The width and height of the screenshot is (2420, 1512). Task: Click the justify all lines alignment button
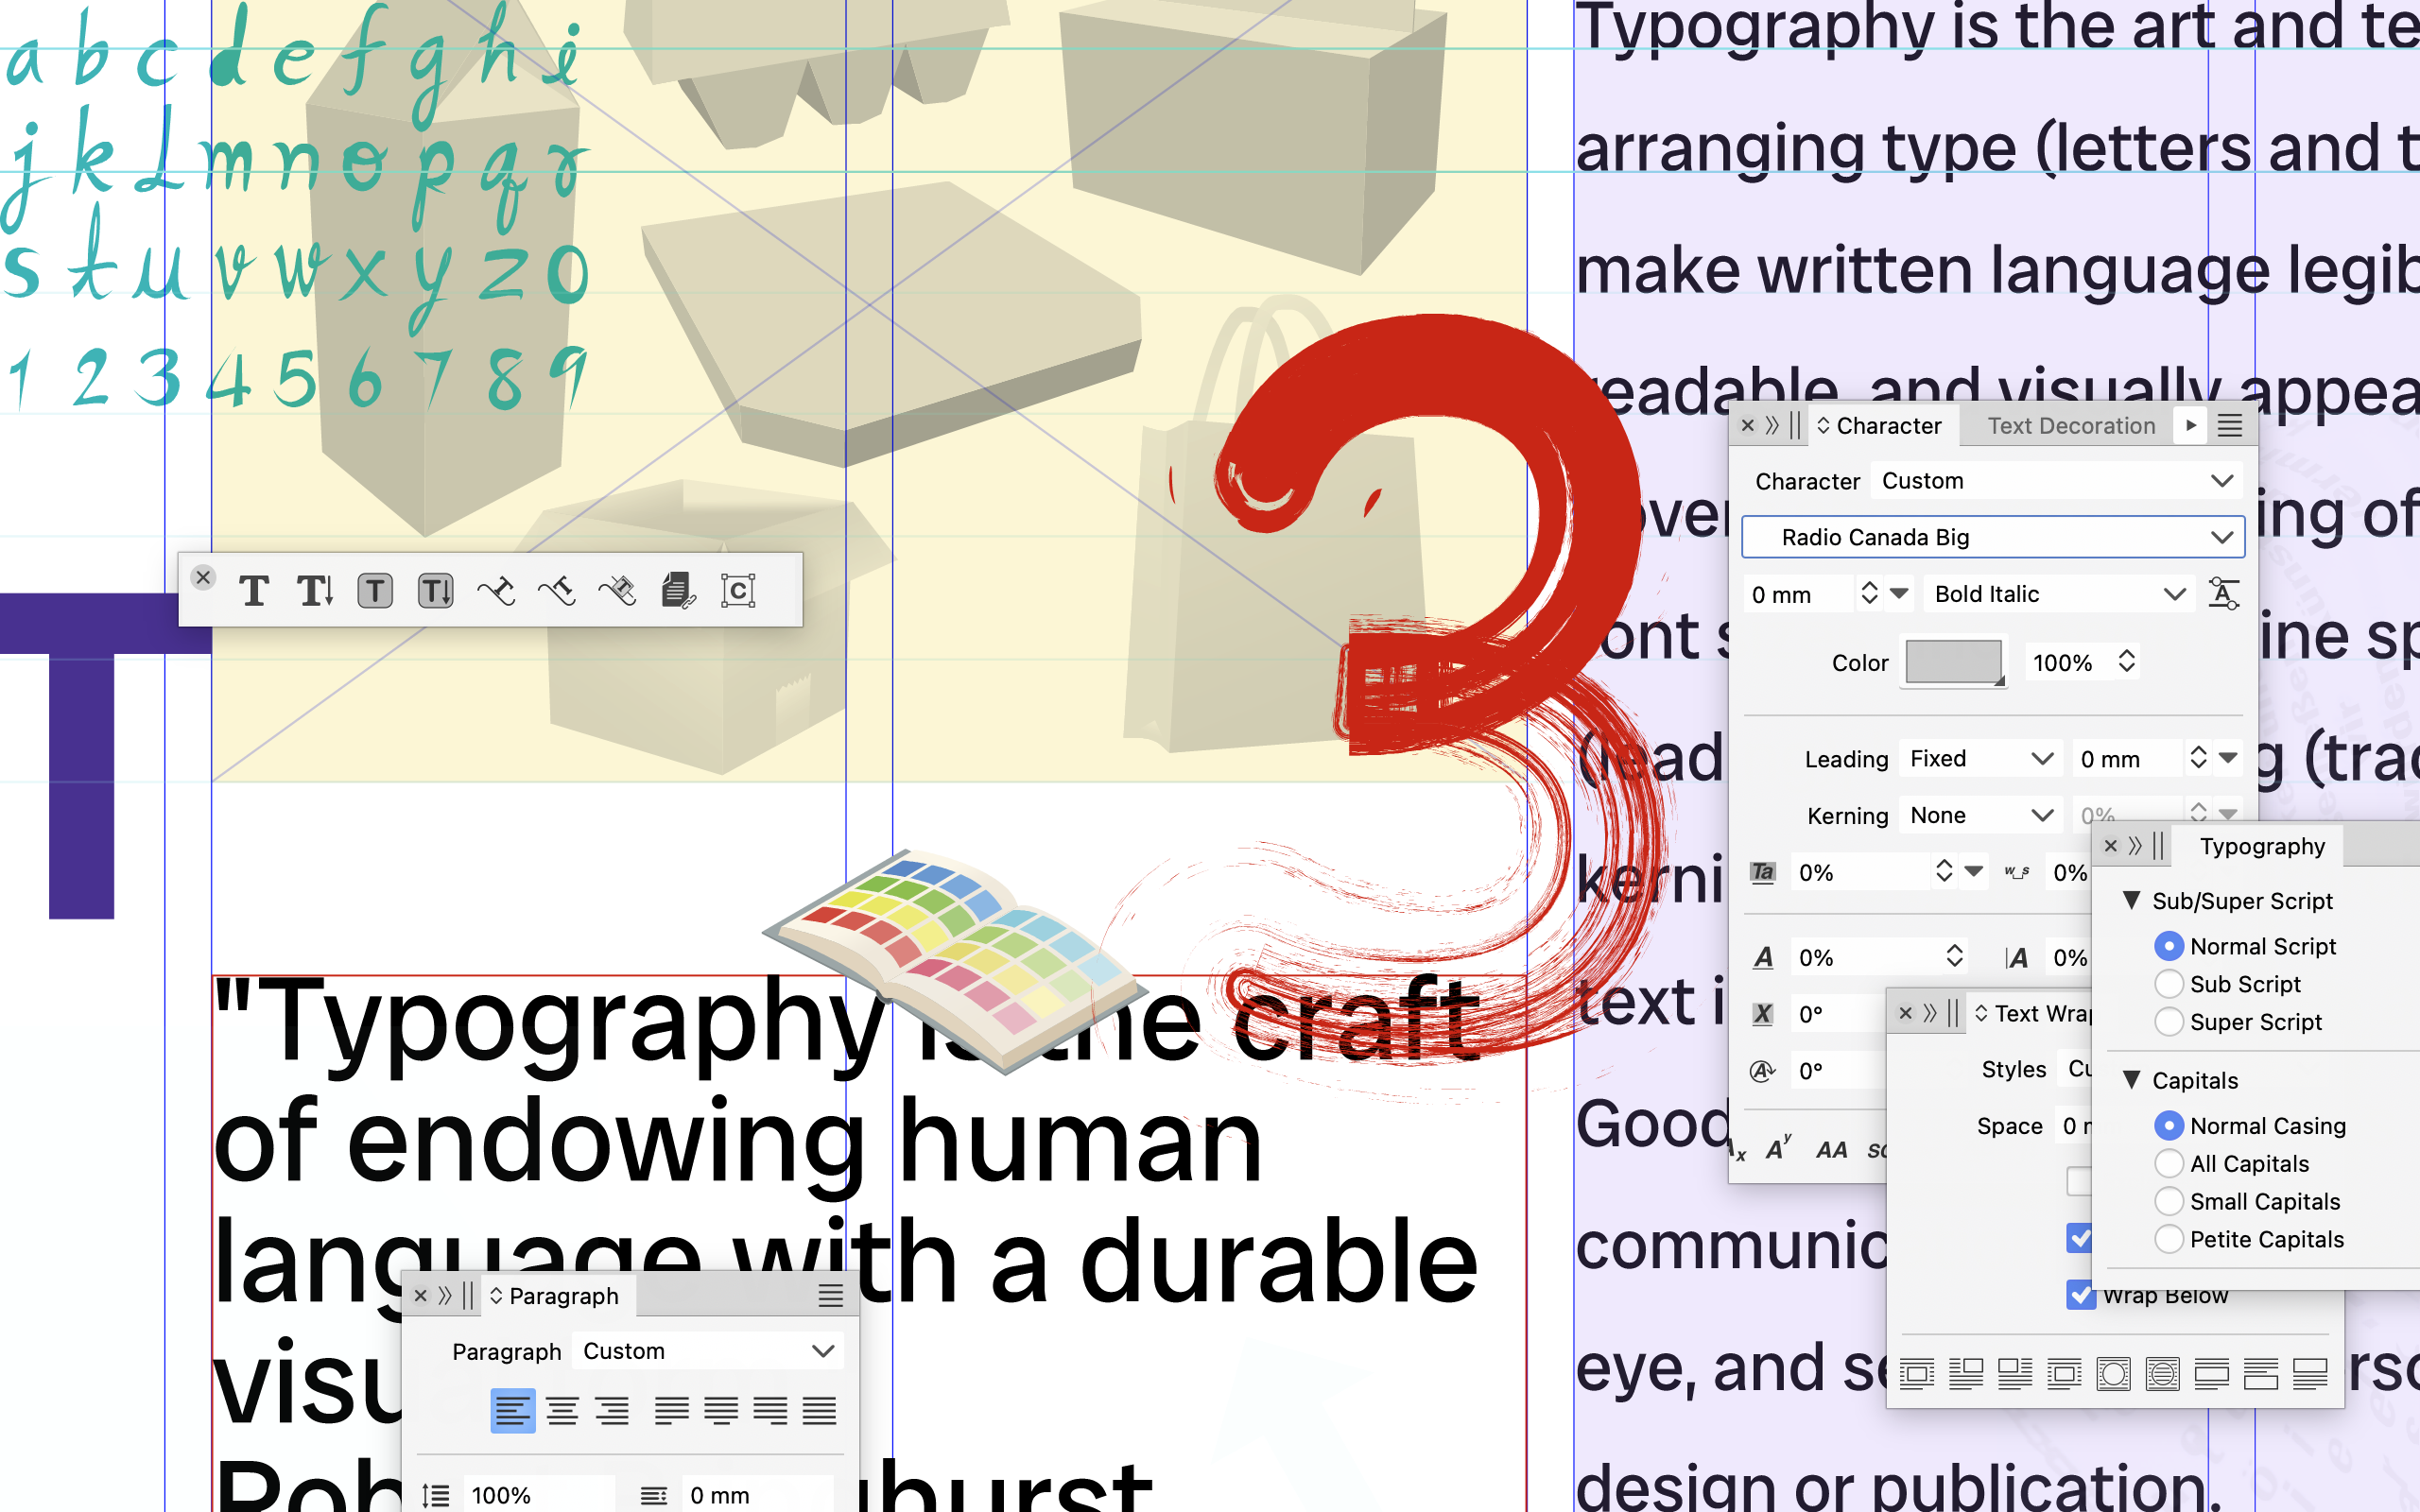pyautogui.click(x=819, y=1411)
